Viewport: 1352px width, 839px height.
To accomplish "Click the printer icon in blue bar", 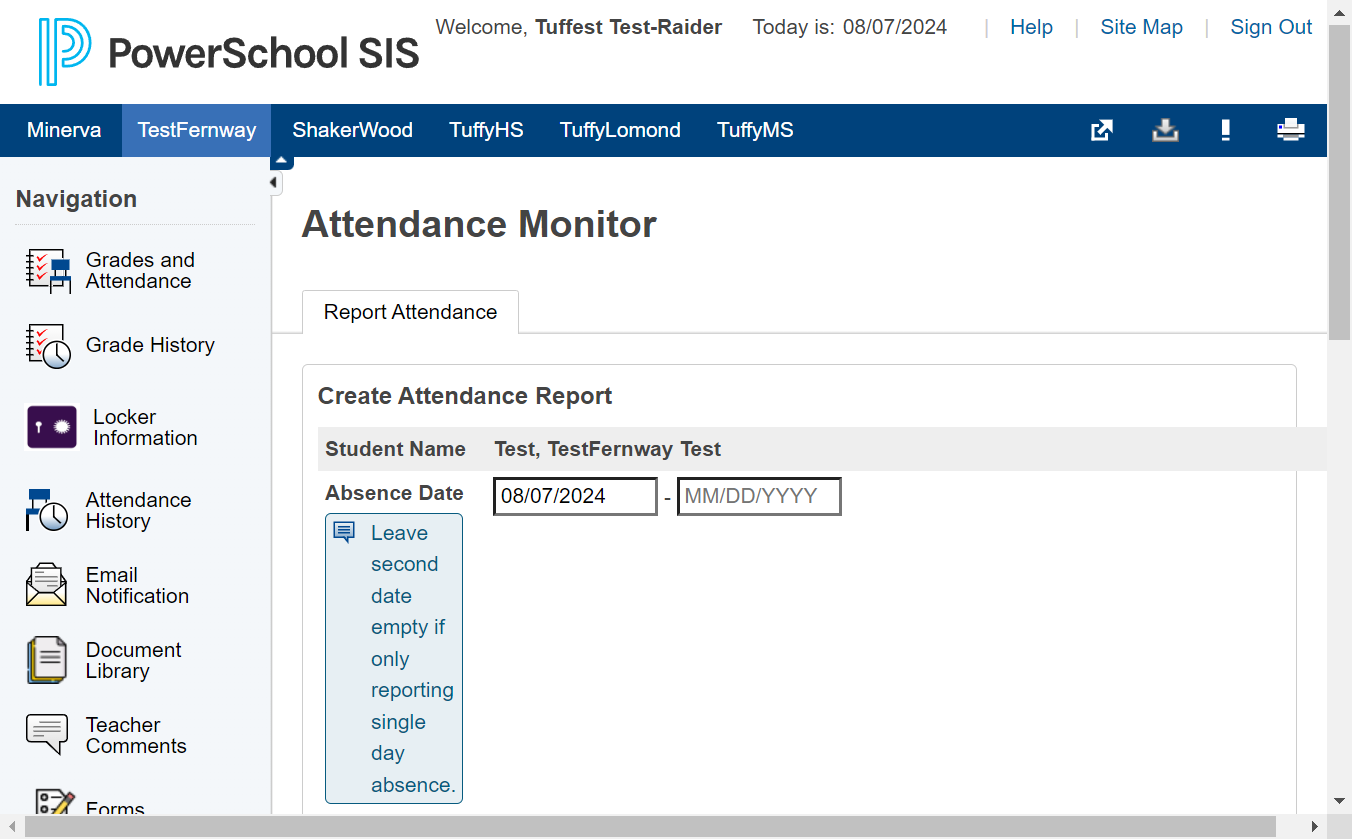I will (1291, 130).
